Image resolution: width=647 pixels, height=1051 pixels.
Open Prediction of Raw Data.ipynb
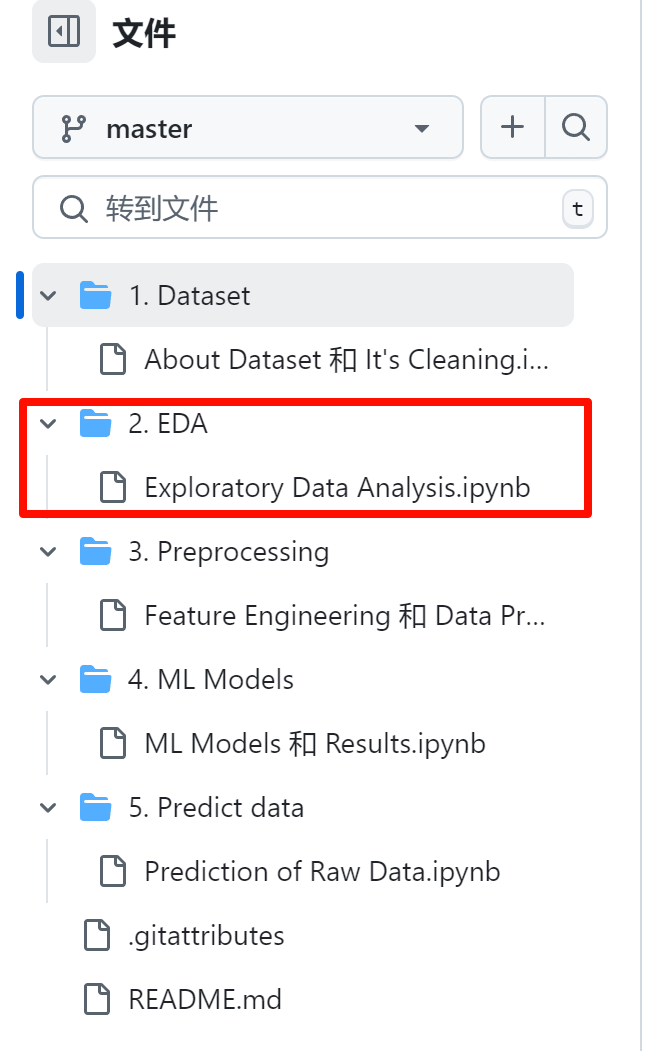click(321, 872)
